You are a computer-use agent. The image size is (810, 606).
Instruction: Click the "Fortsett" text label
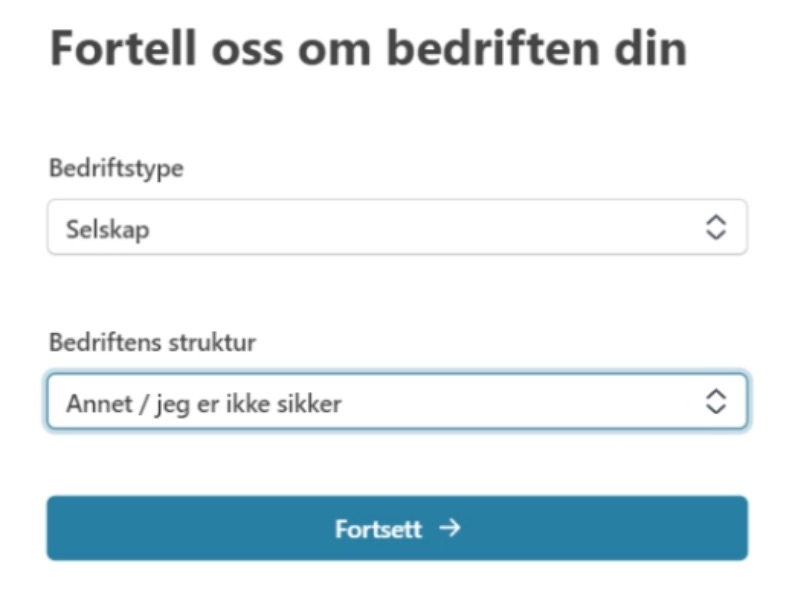pos(378,529)
